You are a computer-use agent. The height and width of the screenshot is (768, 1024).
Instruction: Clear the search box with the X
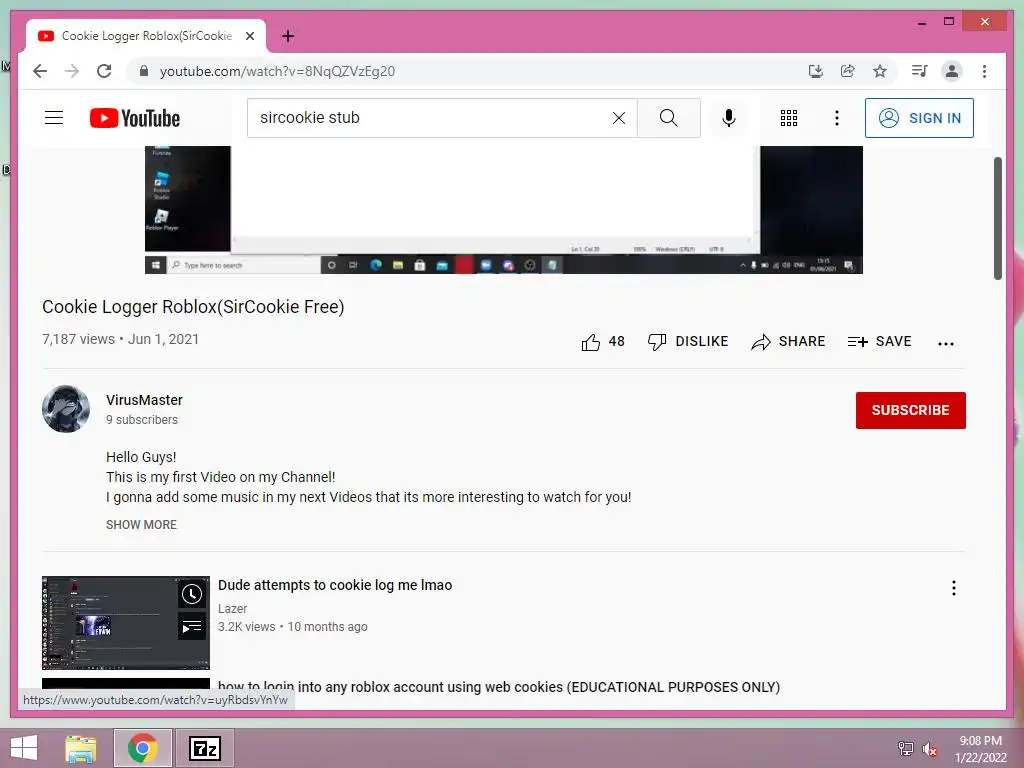click(x=618, y=118)
